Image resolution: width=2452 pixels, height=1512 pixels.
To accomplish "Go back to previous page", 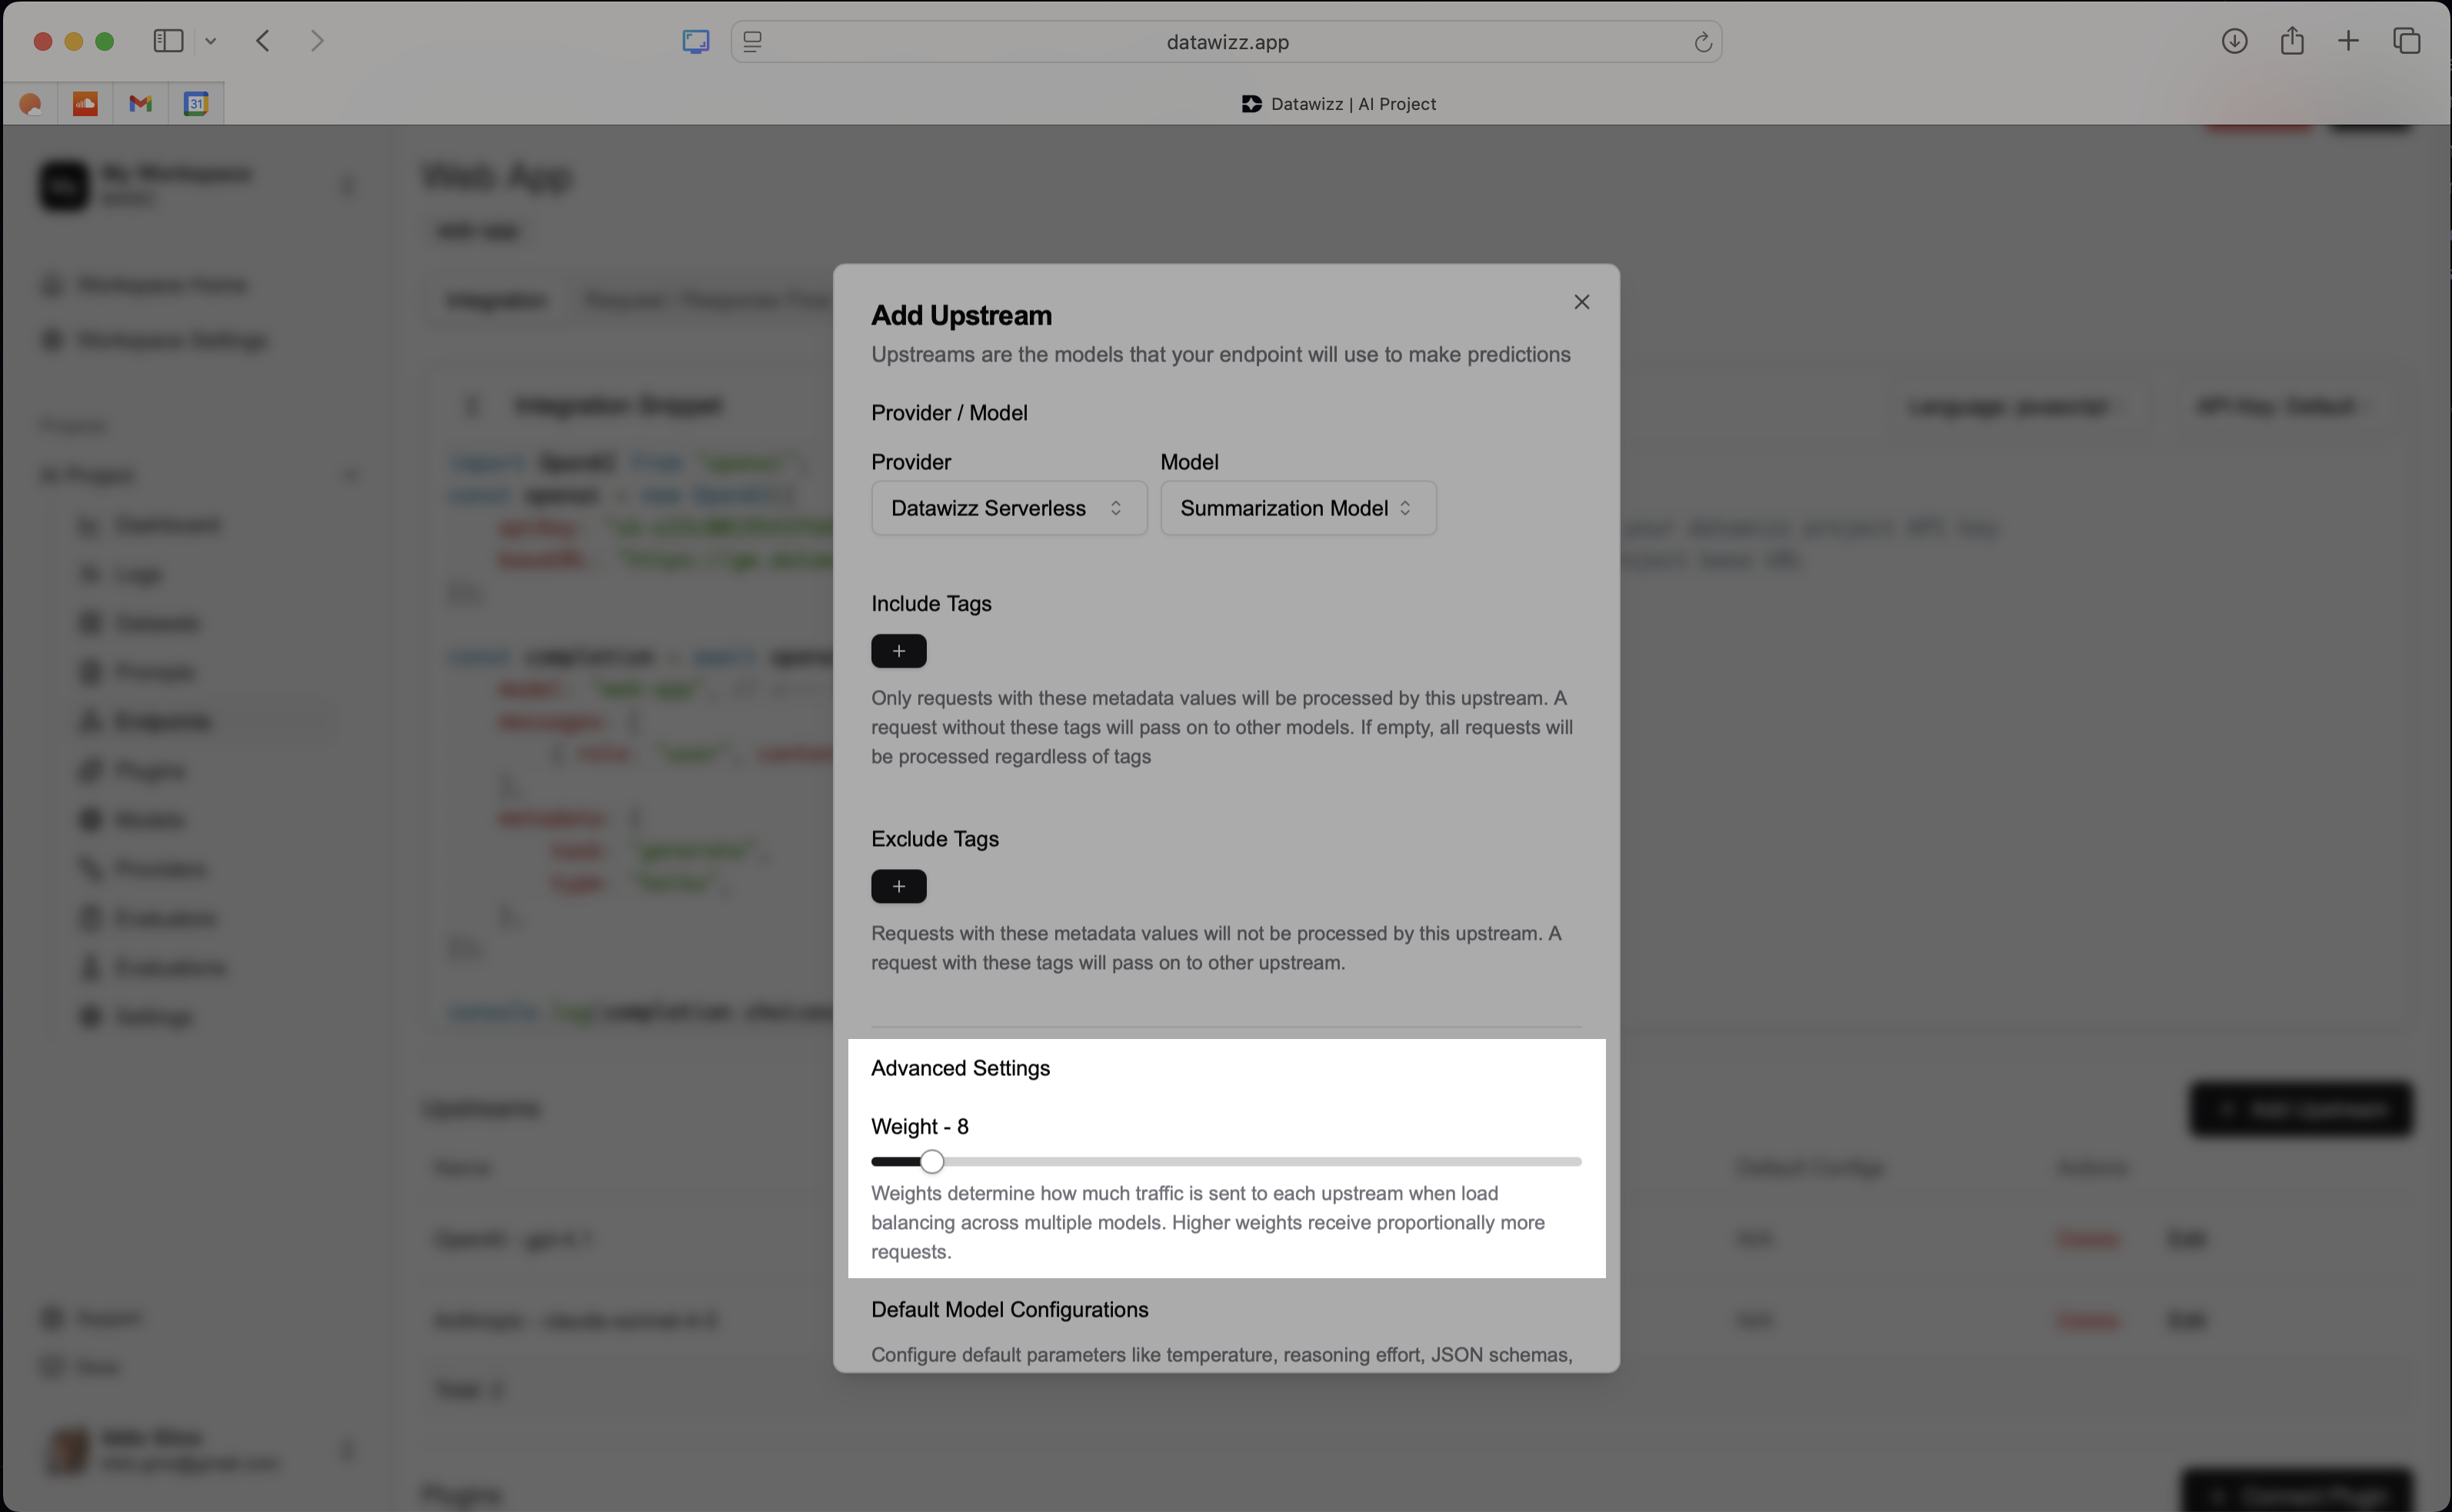I will pyautogui.click(x=263, y=41).
